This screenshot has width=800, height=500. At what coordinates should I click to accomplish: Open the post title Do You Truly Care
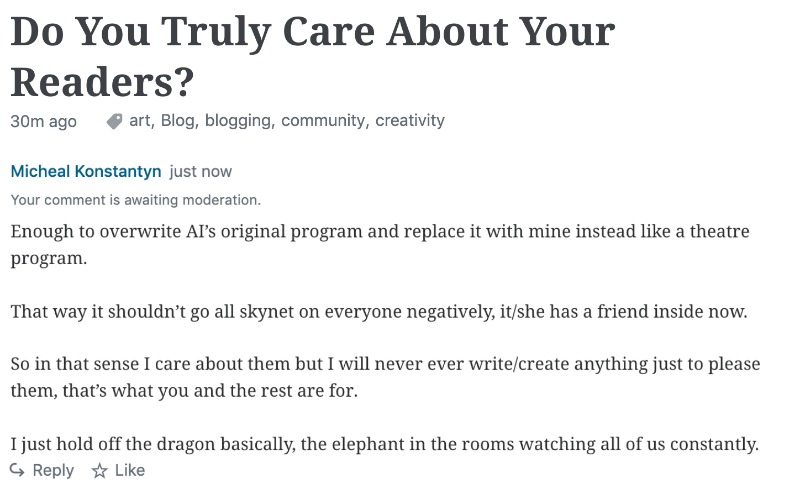tap(313, 57)
